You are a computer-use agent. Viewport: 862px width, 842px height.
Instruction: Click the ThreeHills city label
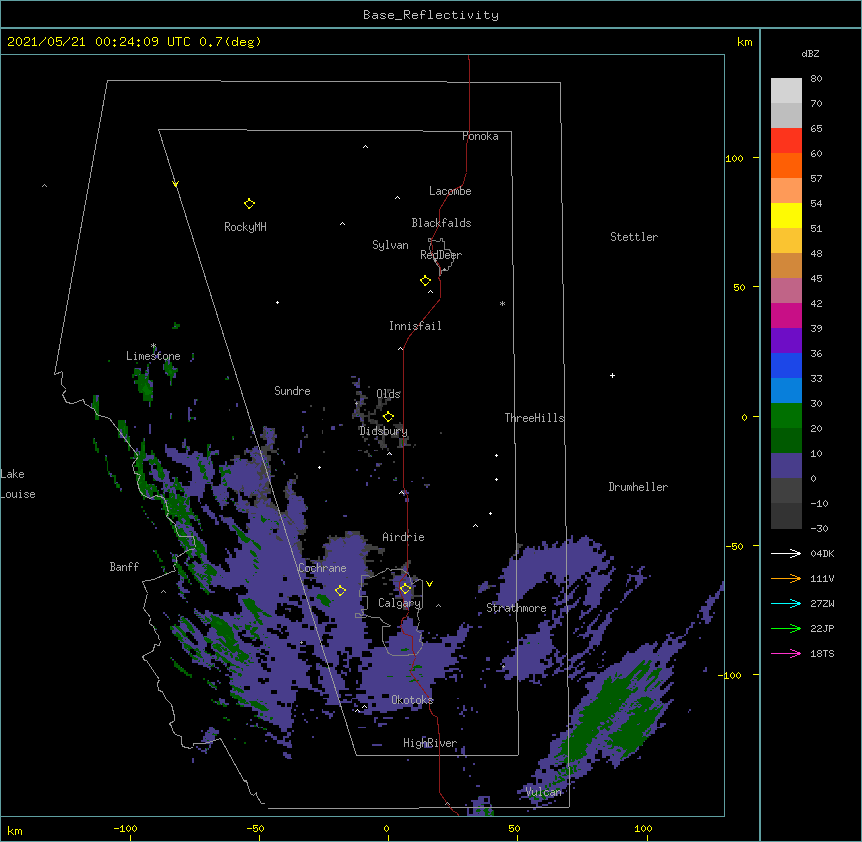click(x=534, y=418)
